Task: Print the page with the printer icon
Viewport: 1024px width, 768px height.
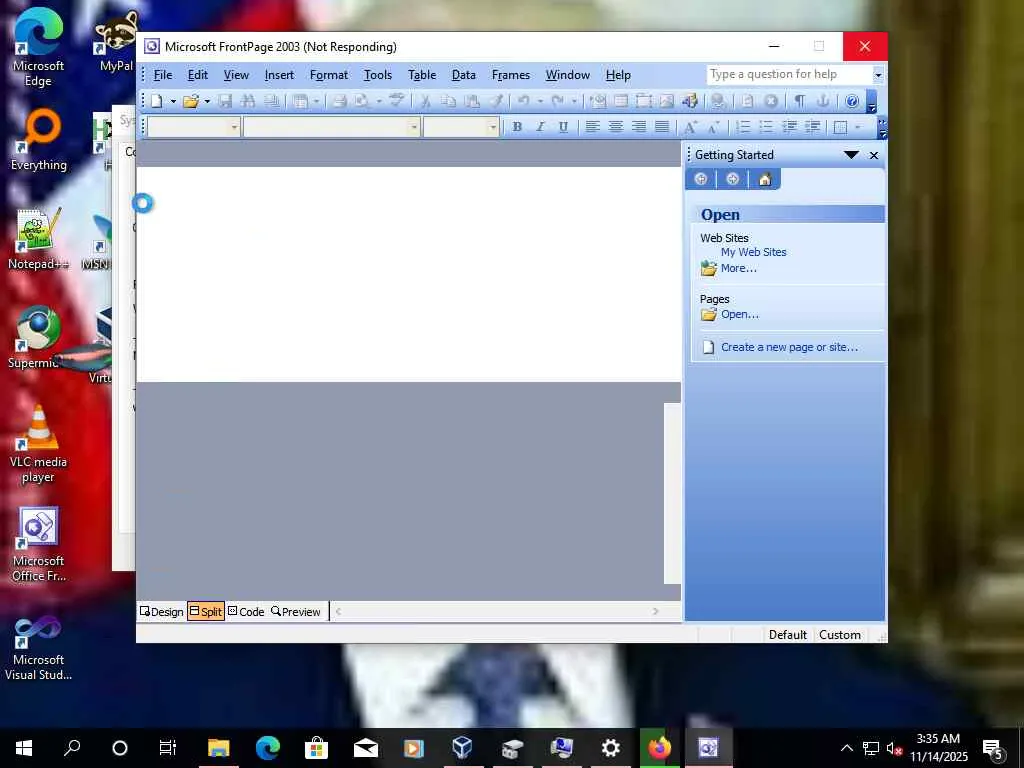Action: [x=339, y=101]
